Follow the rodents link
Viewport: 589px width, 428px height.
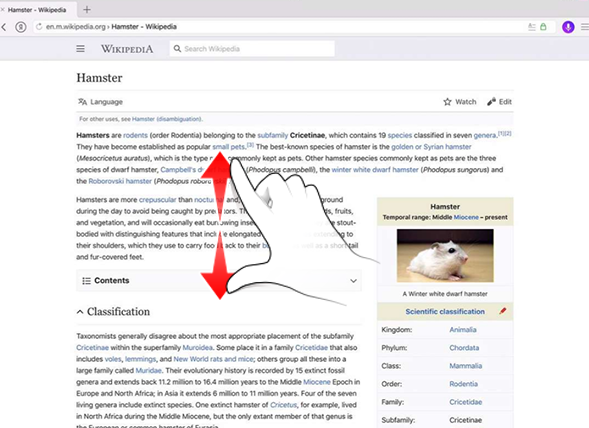[135, 135]
